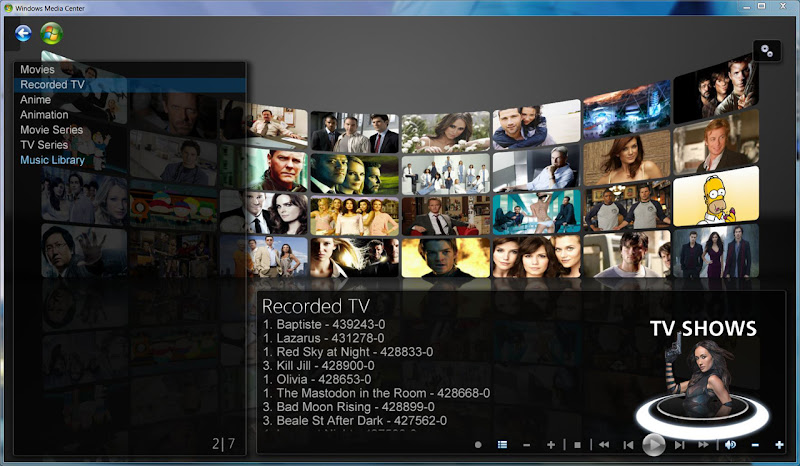Open the Anime category

[130, 100]
